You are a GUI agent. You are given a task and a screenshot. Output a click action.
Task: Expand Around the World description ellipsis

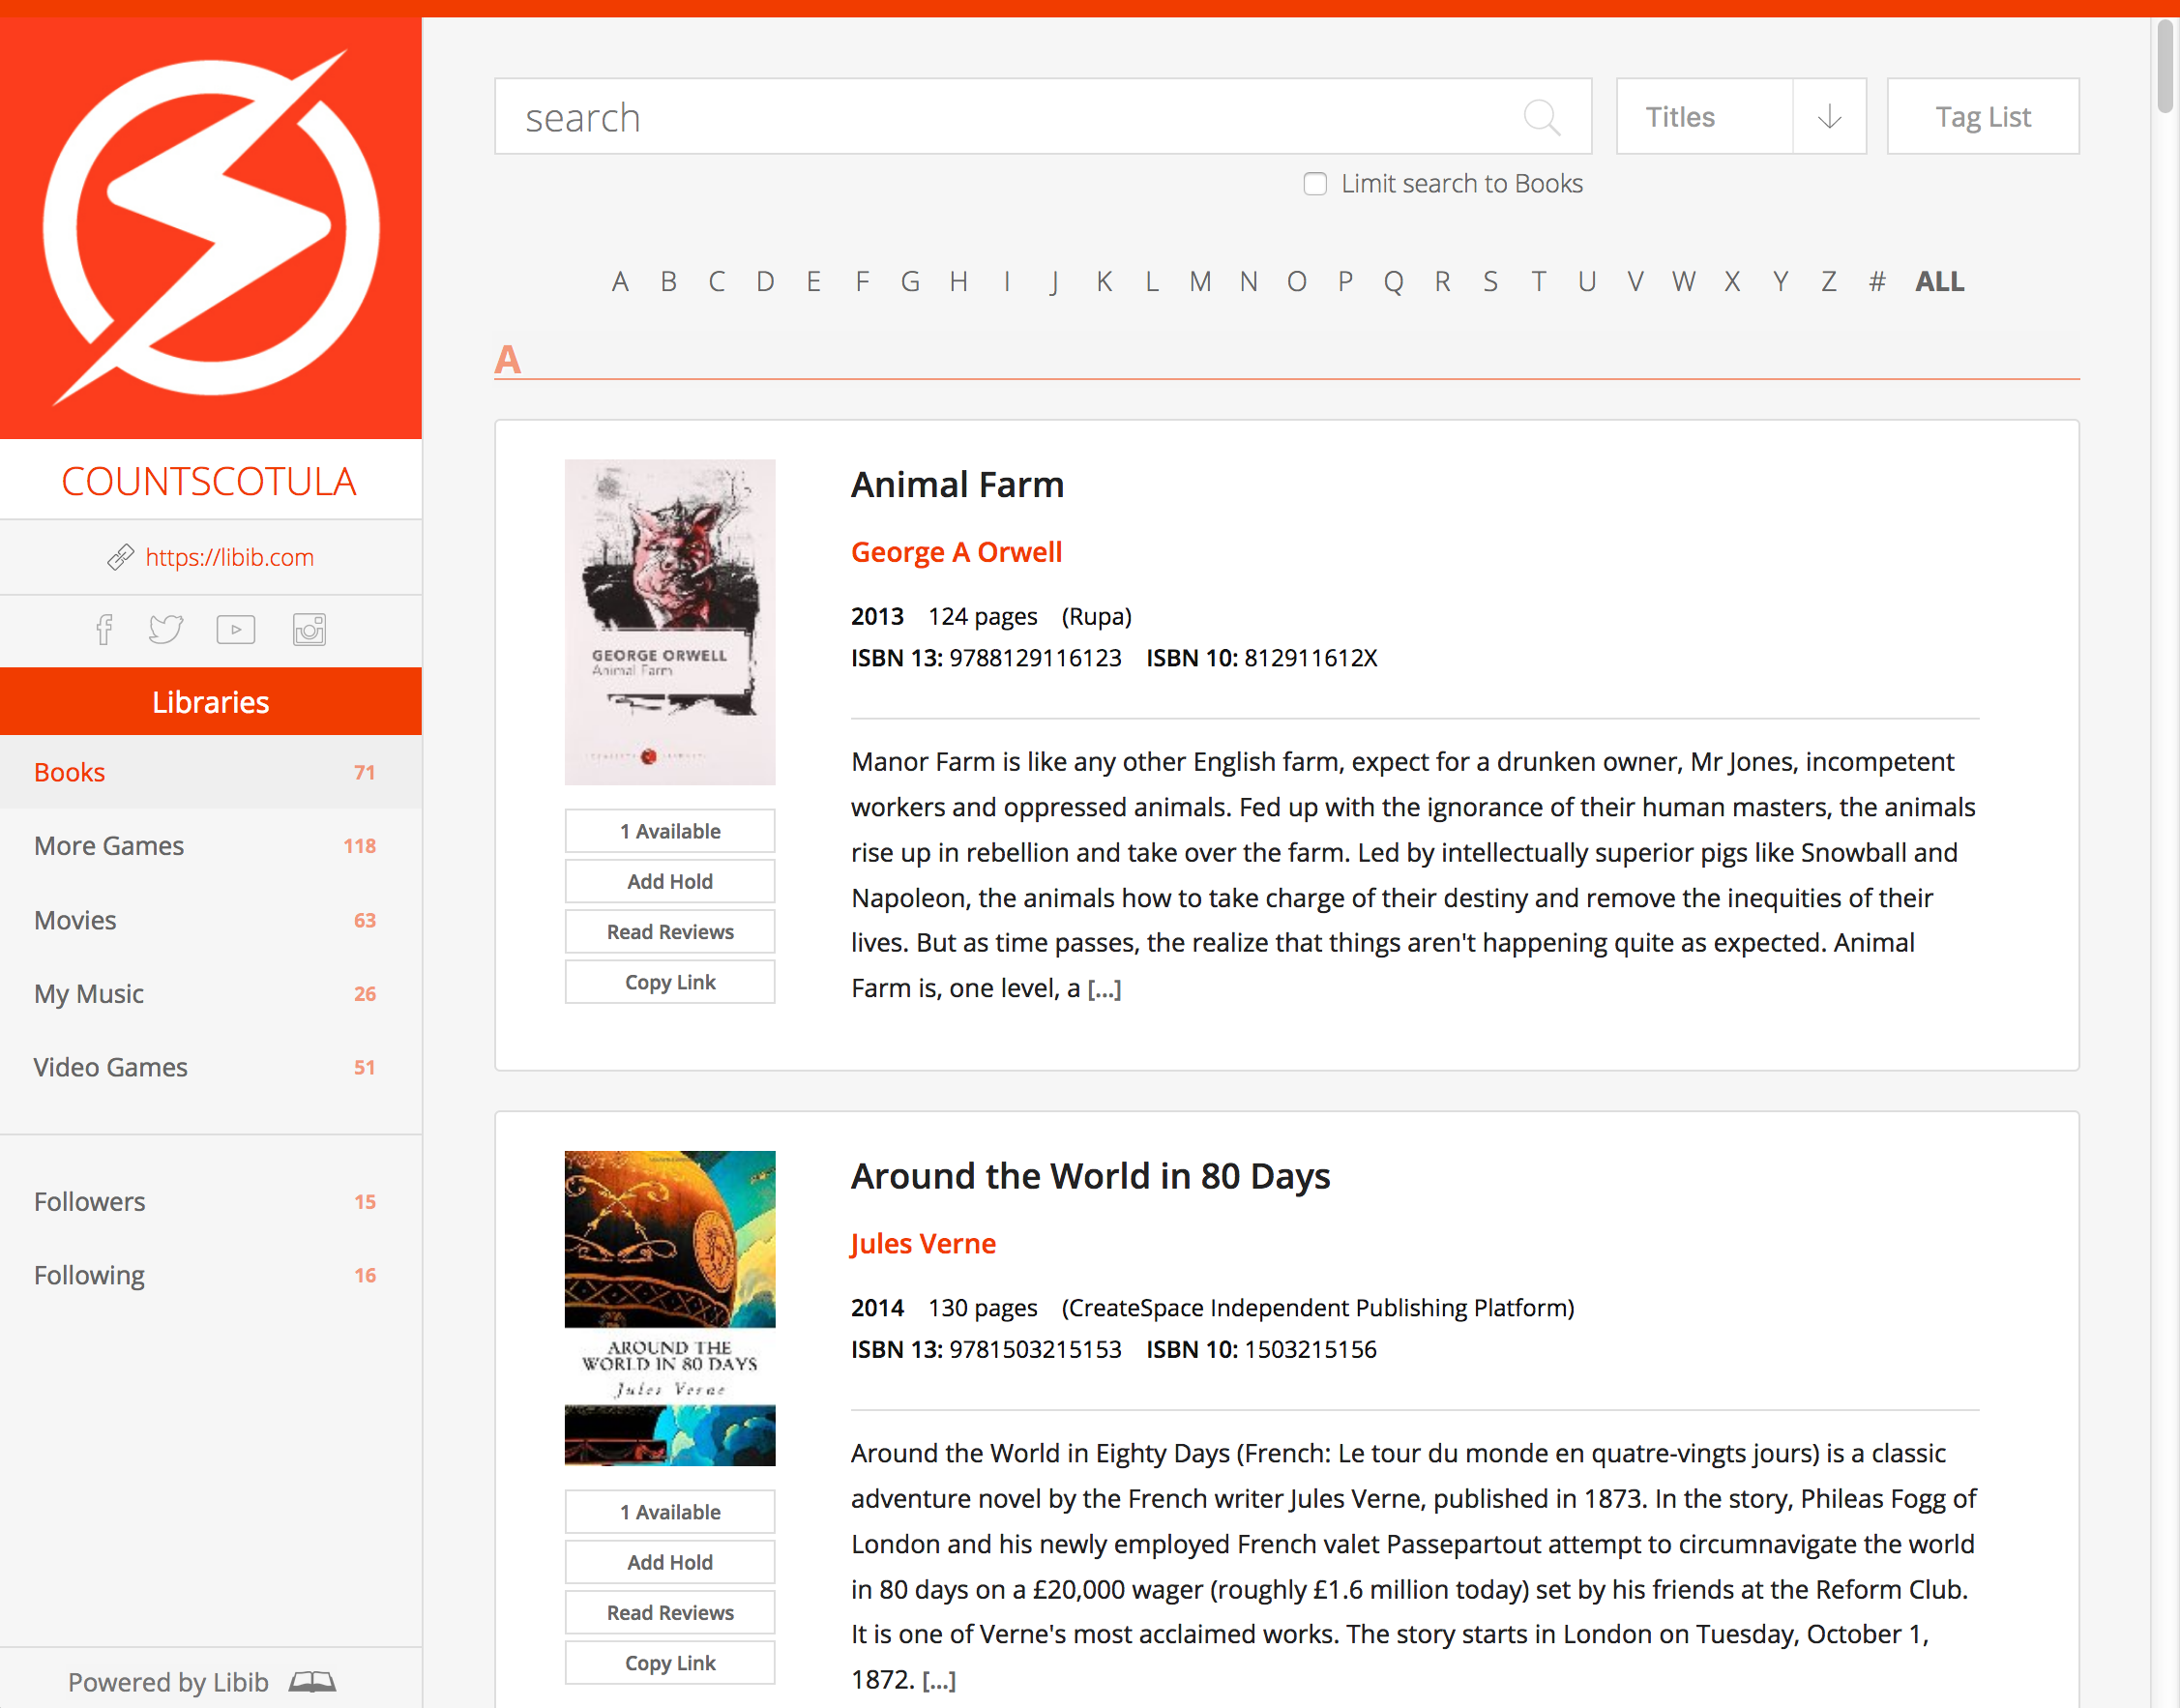pos(939,1680)
